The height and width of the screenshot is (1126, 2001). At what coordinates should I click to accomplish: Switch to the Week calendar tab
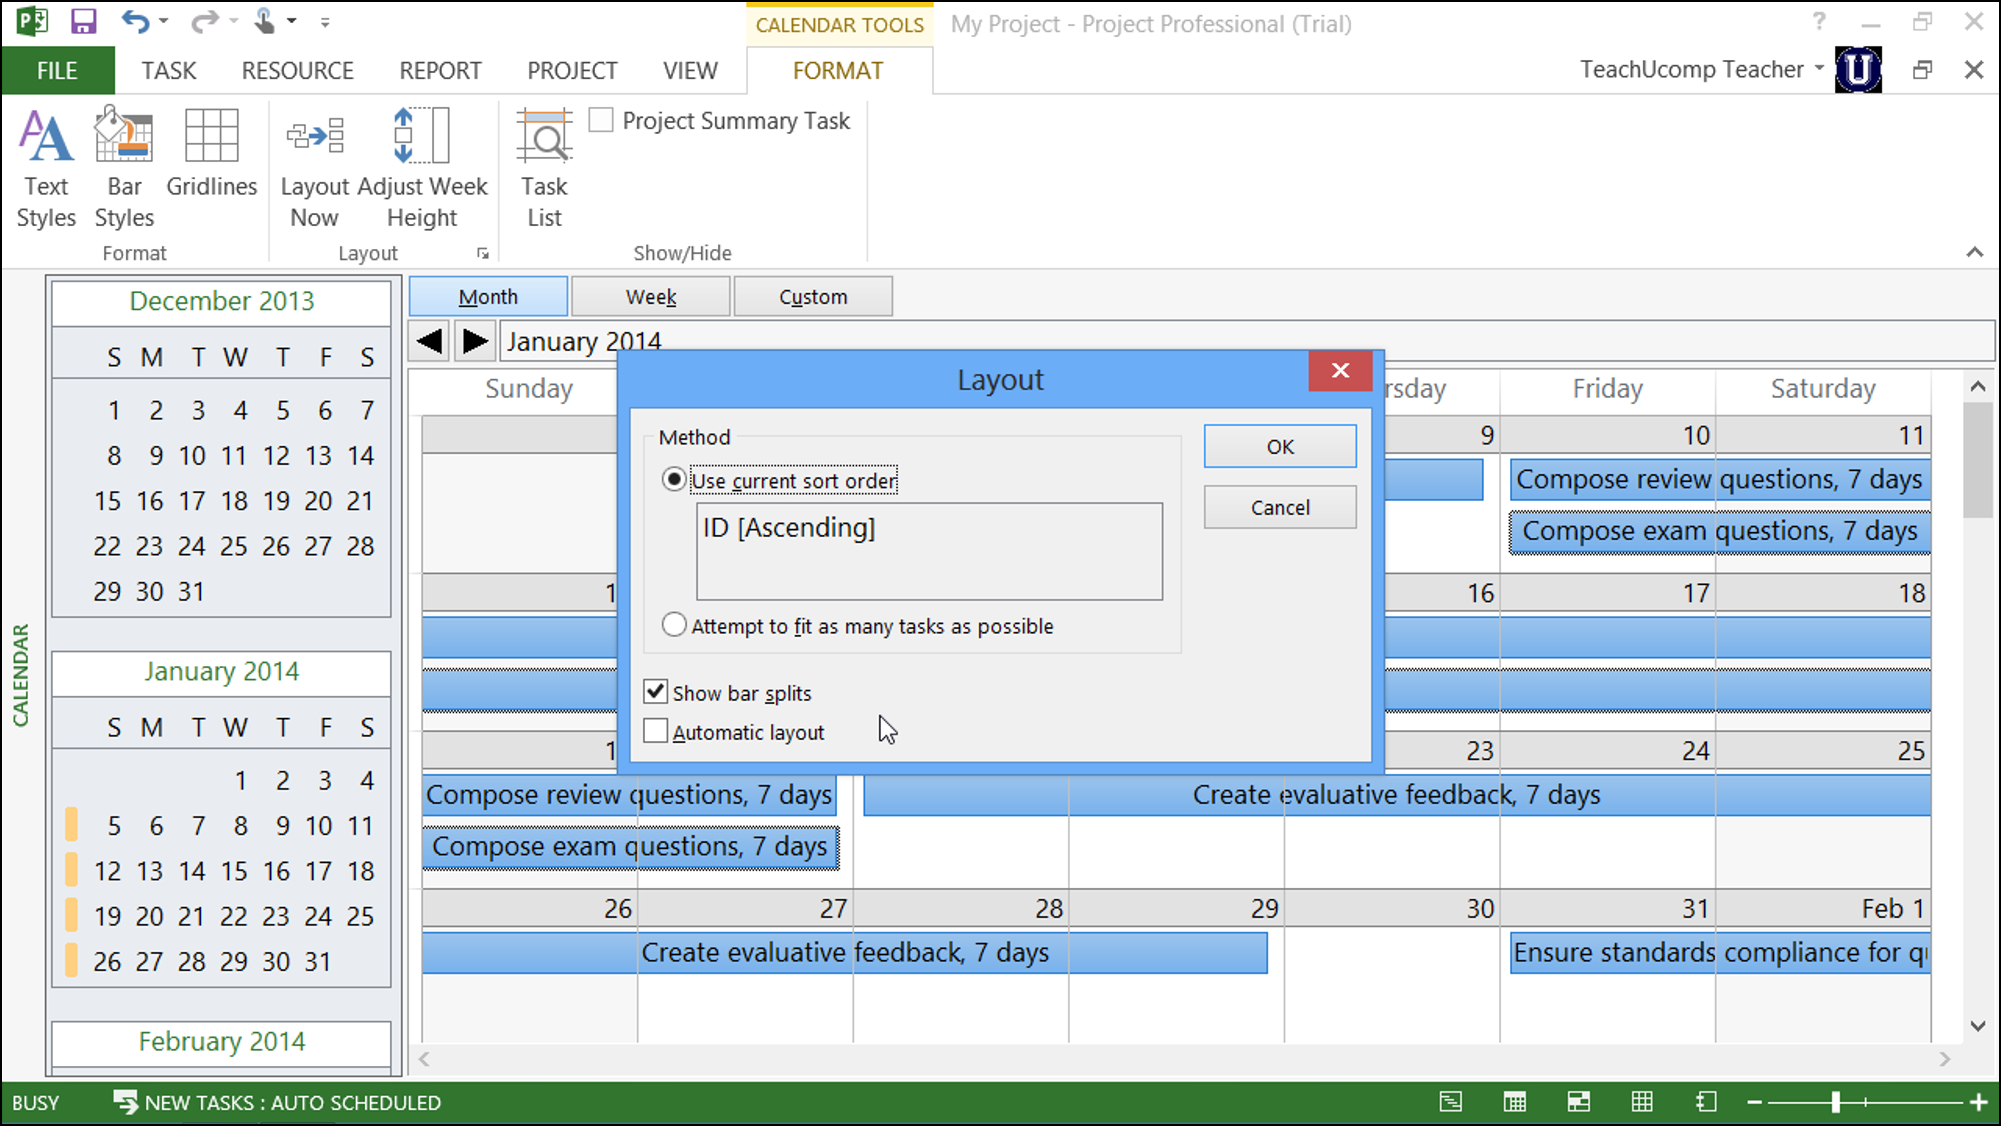pyautogui.click(x=650, y=296)
